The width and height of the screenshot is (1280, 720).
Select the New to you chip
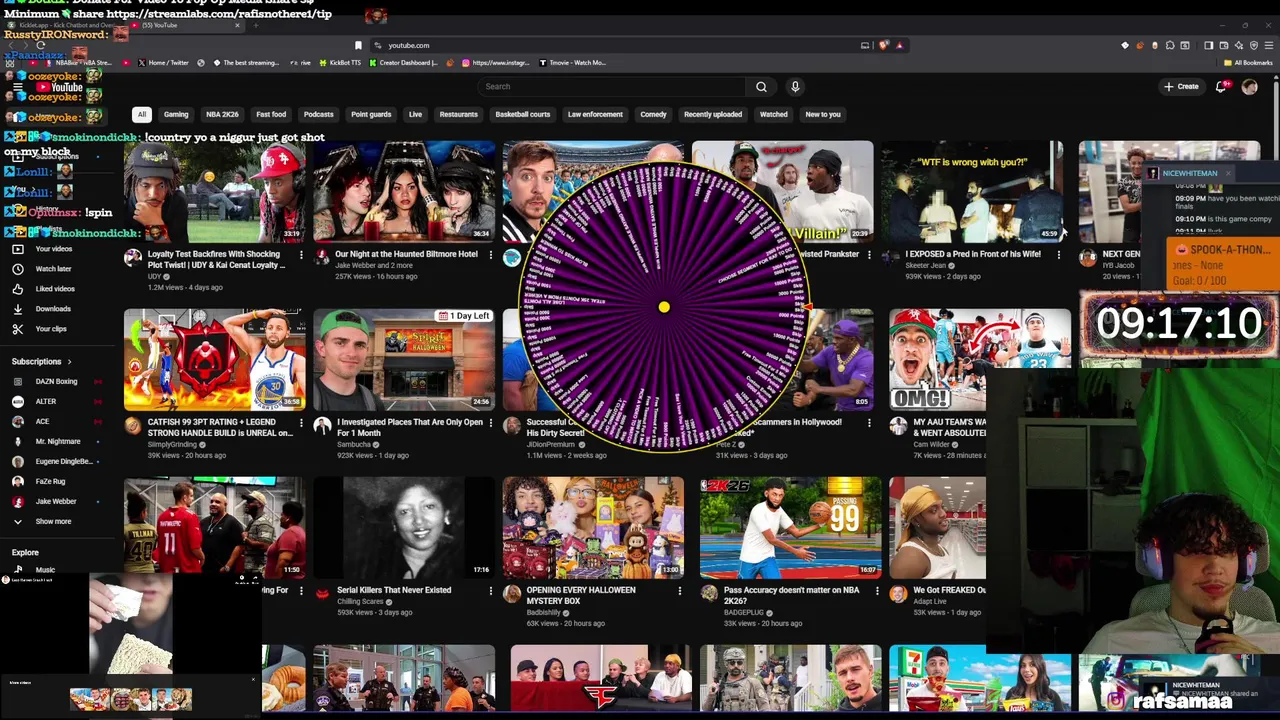click(x=823, y=114)
